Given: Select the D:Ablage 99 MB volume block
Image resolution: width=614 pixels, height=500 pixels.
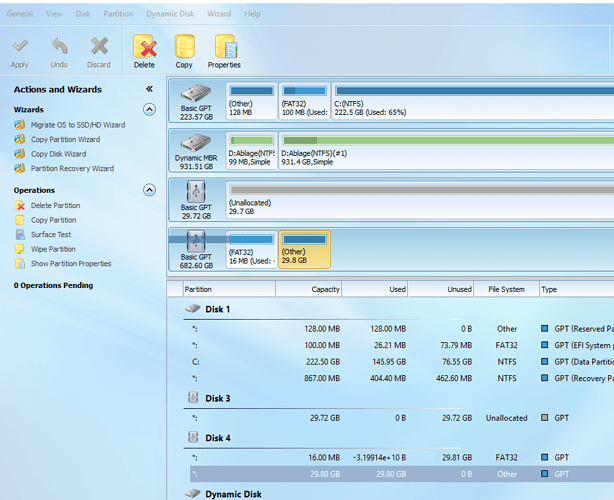Looking at the screenshot, I should click(252, 151).
